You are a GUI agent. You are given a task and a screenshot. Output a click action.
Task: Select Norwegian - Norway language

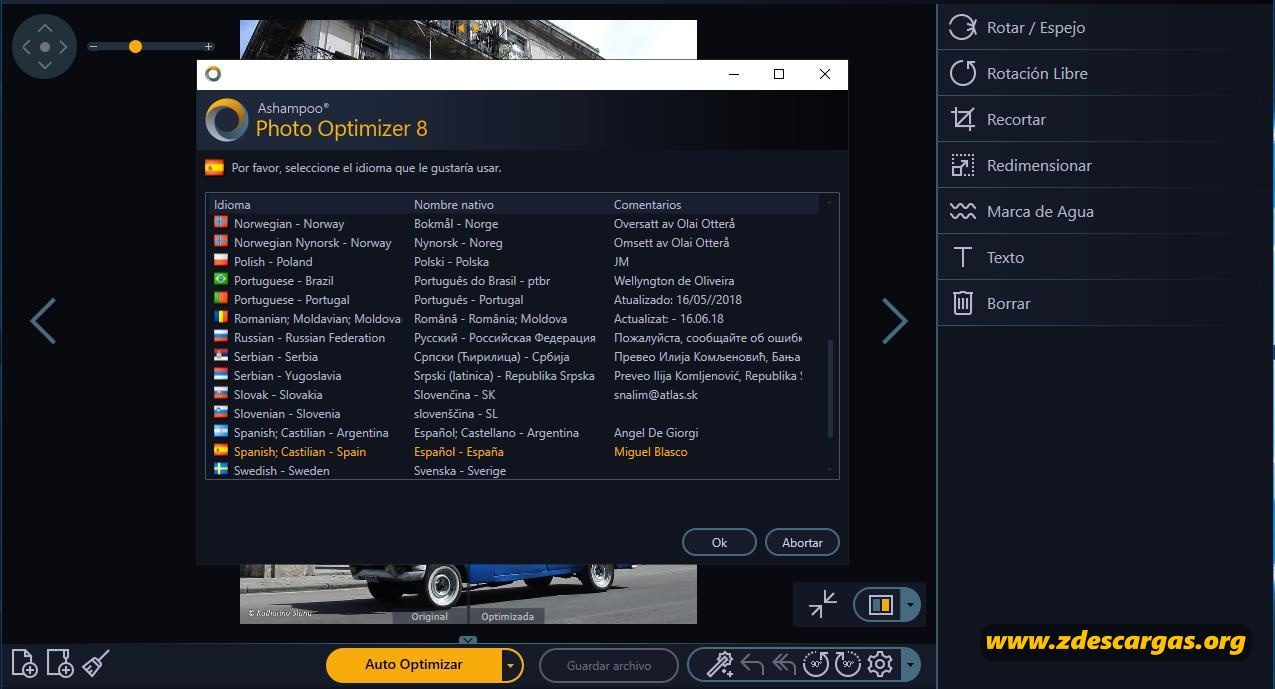tap(513, 224)
